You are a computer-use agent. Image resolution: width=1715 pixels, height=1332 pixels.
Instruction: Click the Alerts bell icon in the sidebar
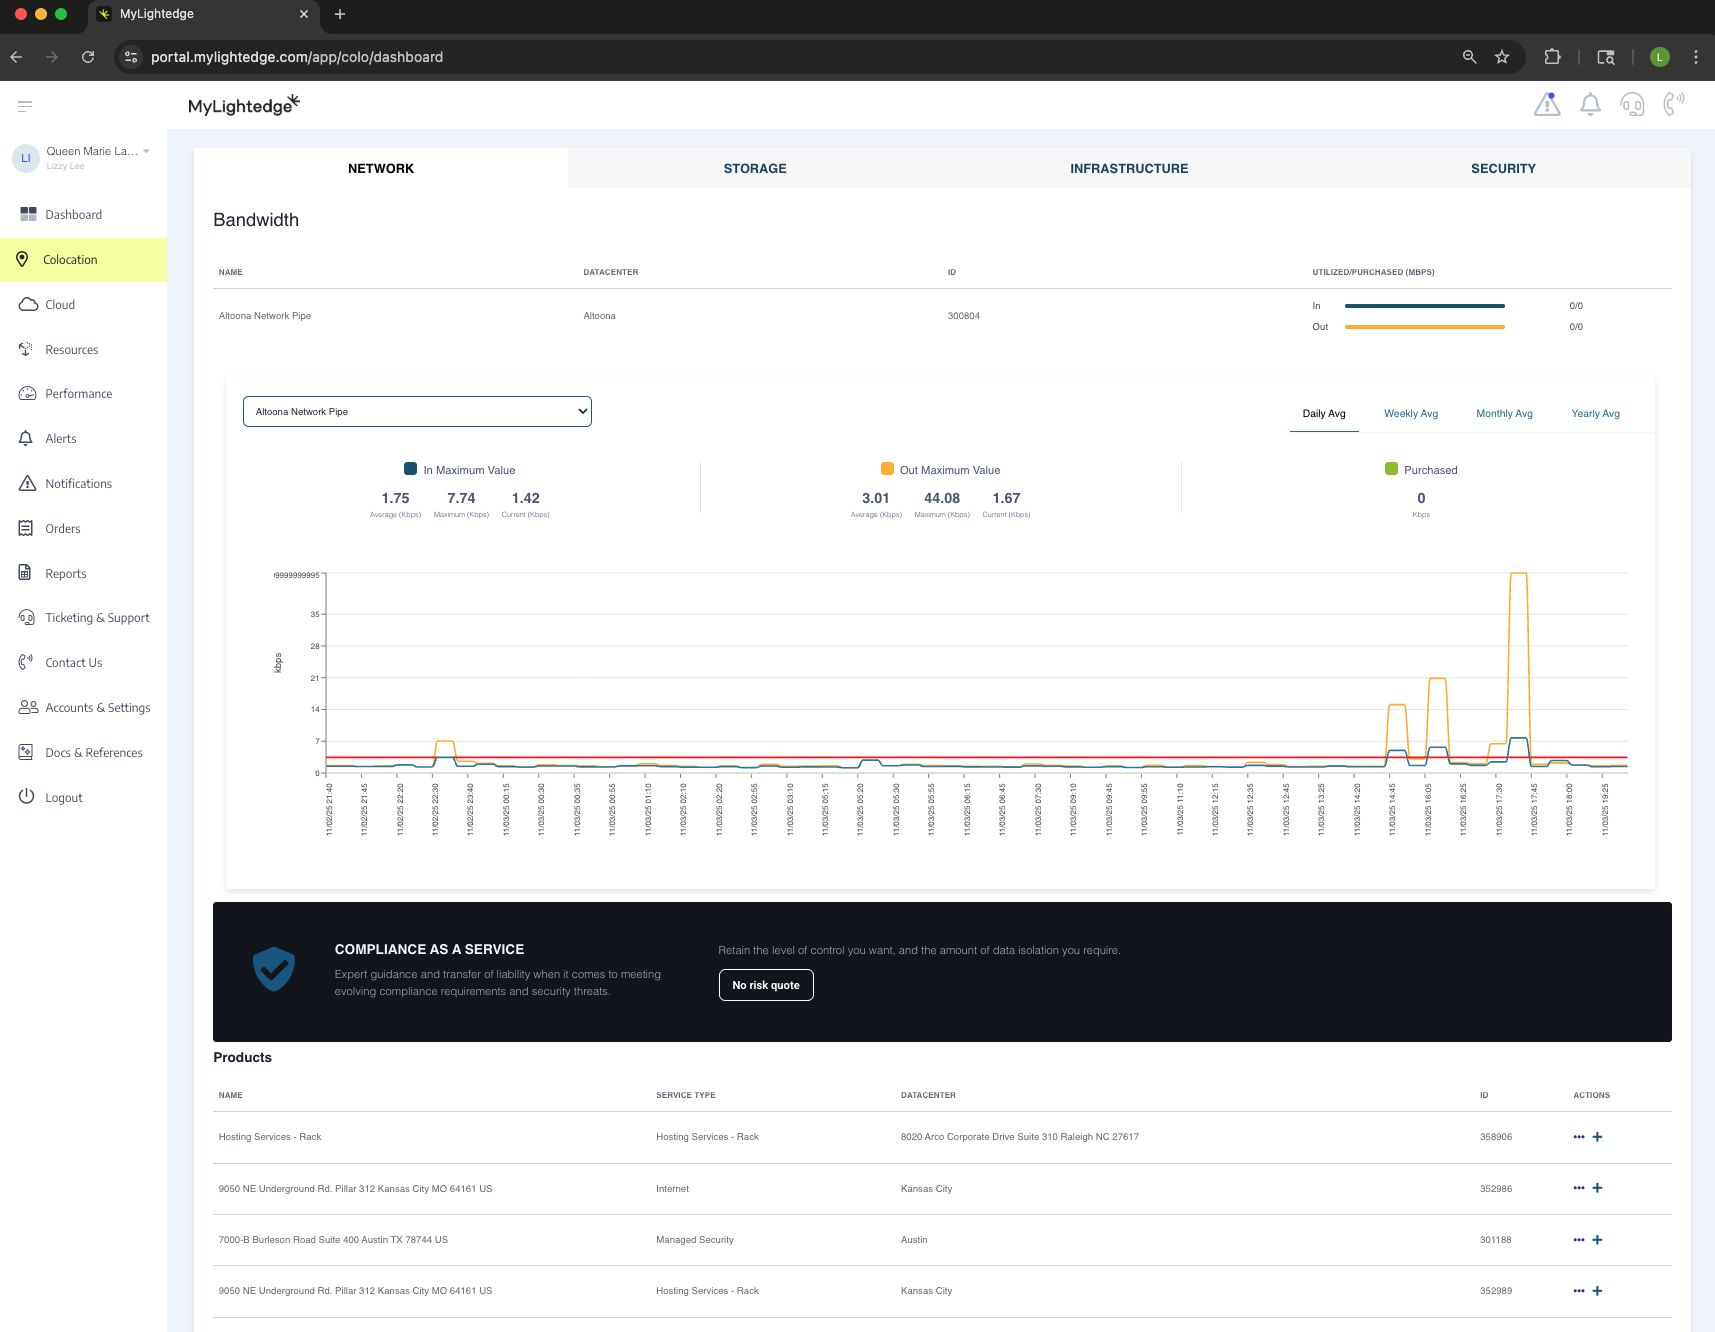click(x=27, y=438)
